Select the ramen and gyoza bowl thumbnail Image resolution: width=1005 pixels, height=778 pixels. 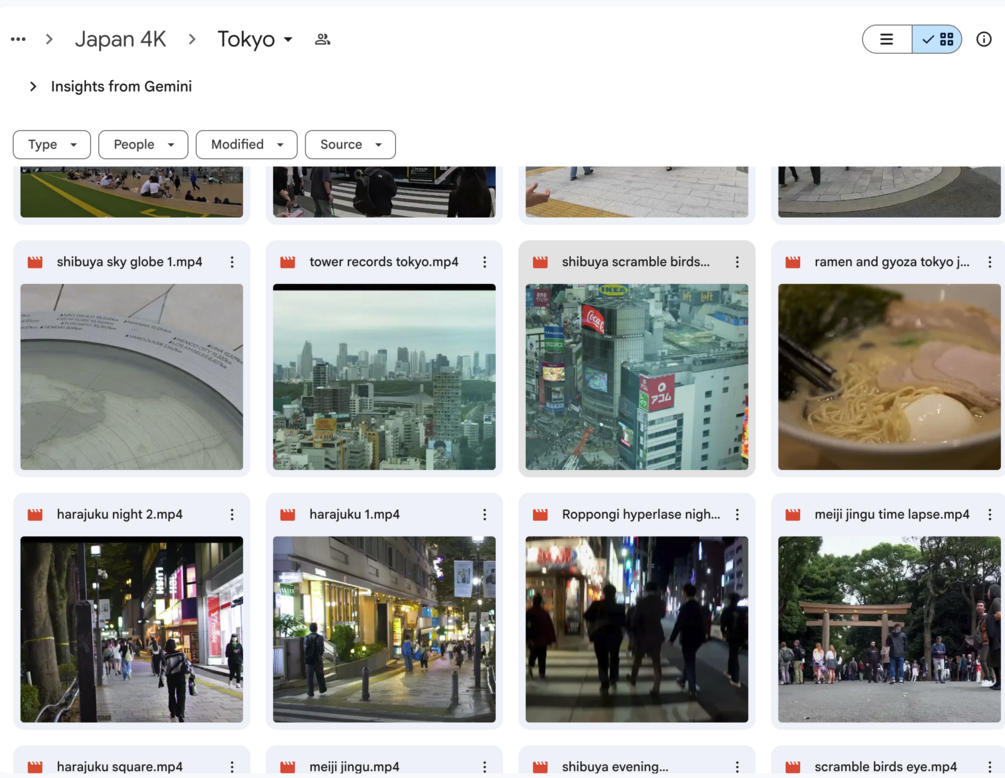(889, 377)
